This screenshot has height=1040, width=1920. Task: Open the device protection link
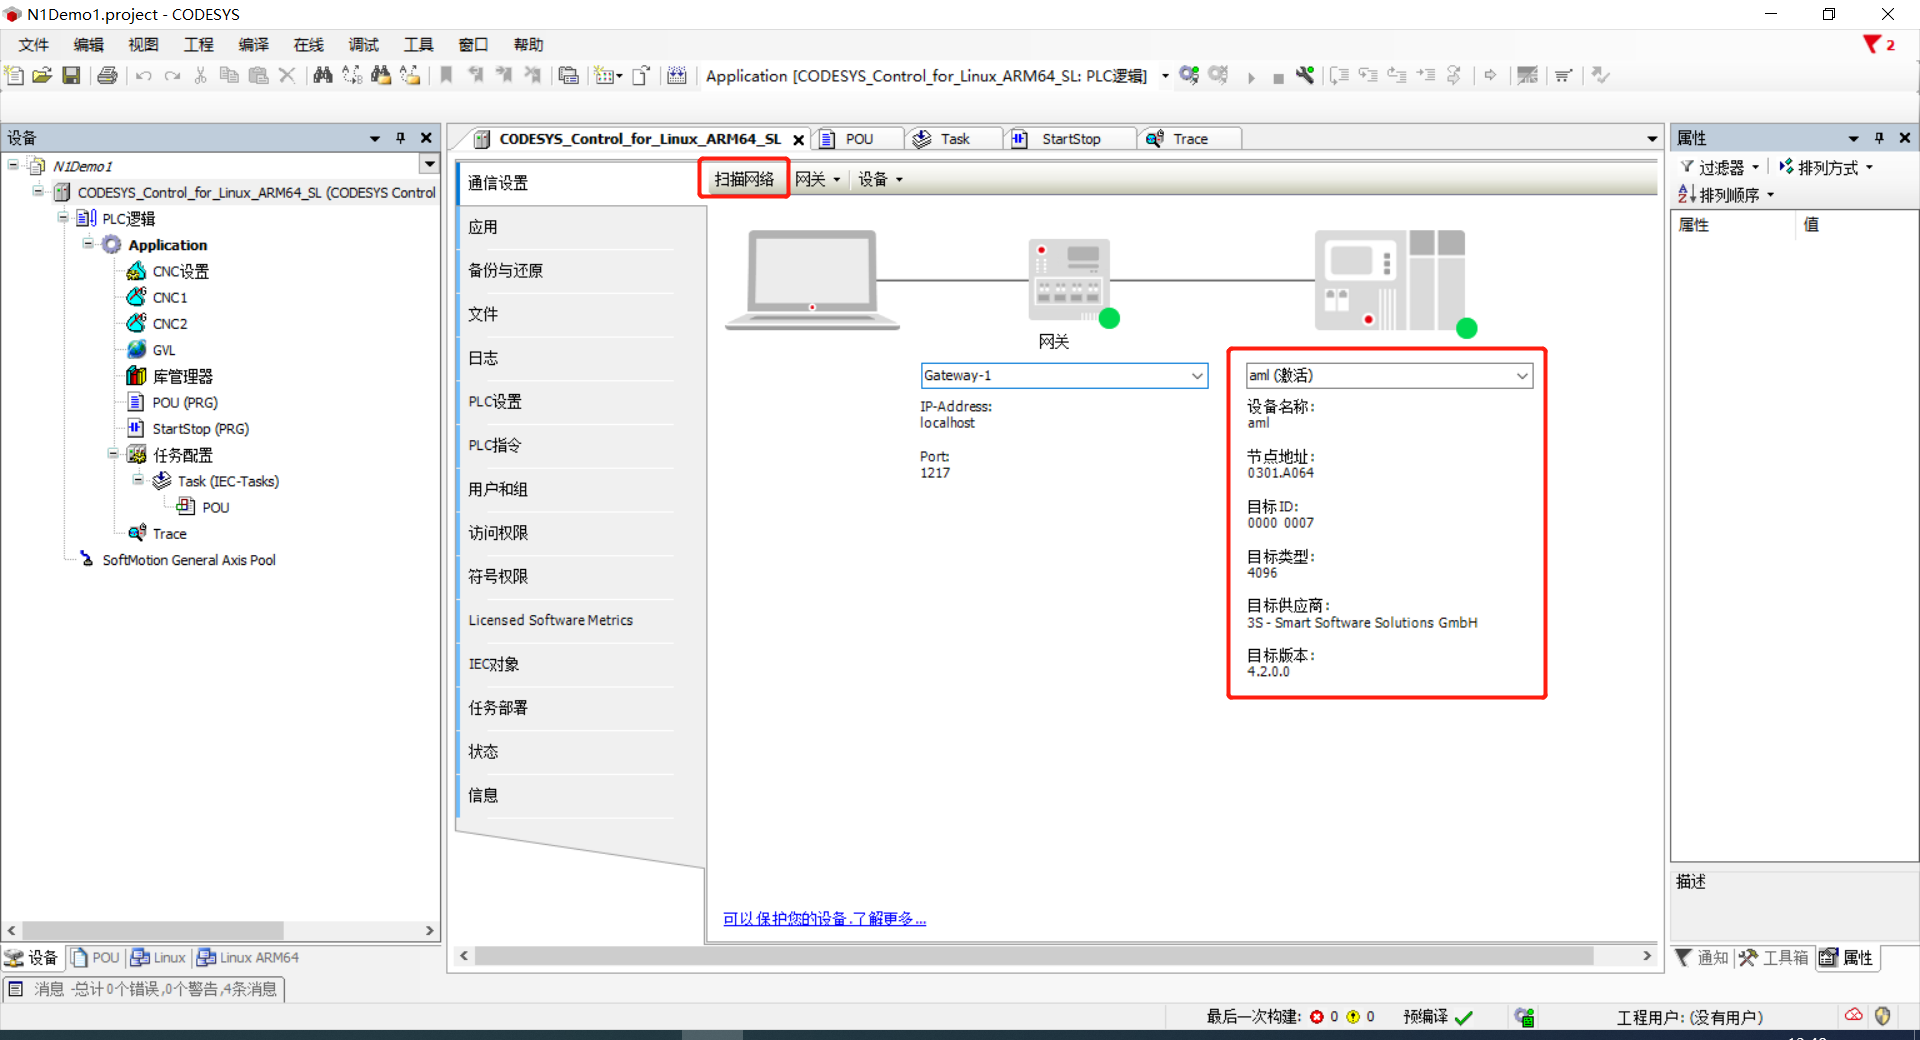(x=823, y=918)
